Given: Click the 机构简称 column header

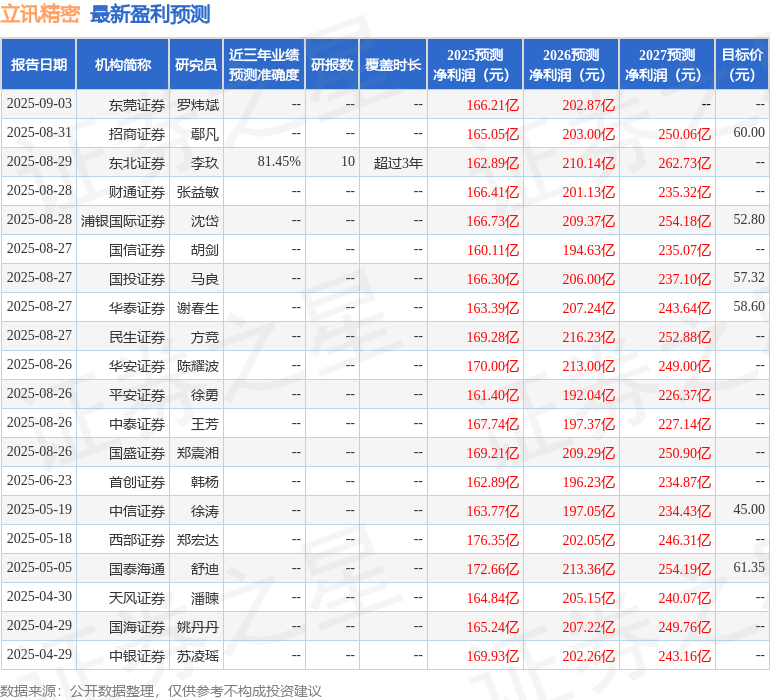Looking at the screenshot, I should pyautogui.click(x=123, y=65).
